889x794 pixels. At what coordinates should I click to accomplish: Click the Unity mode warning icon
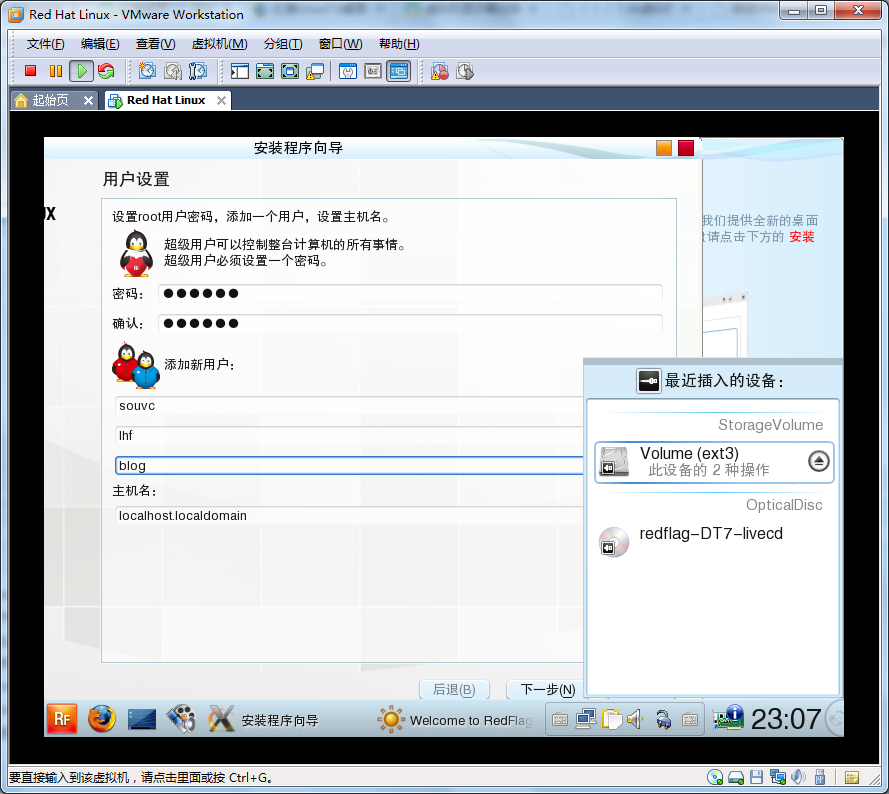click(x=315, y=71)
